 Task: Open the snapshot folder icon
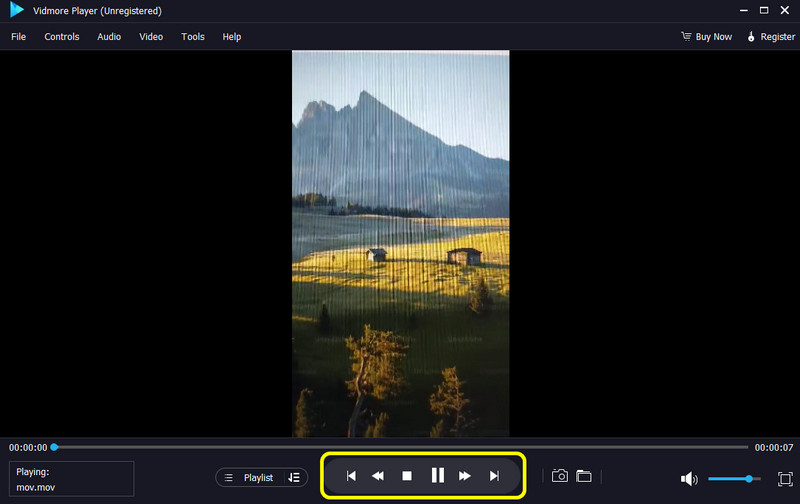pyautogui.click(x=584, y=476)
